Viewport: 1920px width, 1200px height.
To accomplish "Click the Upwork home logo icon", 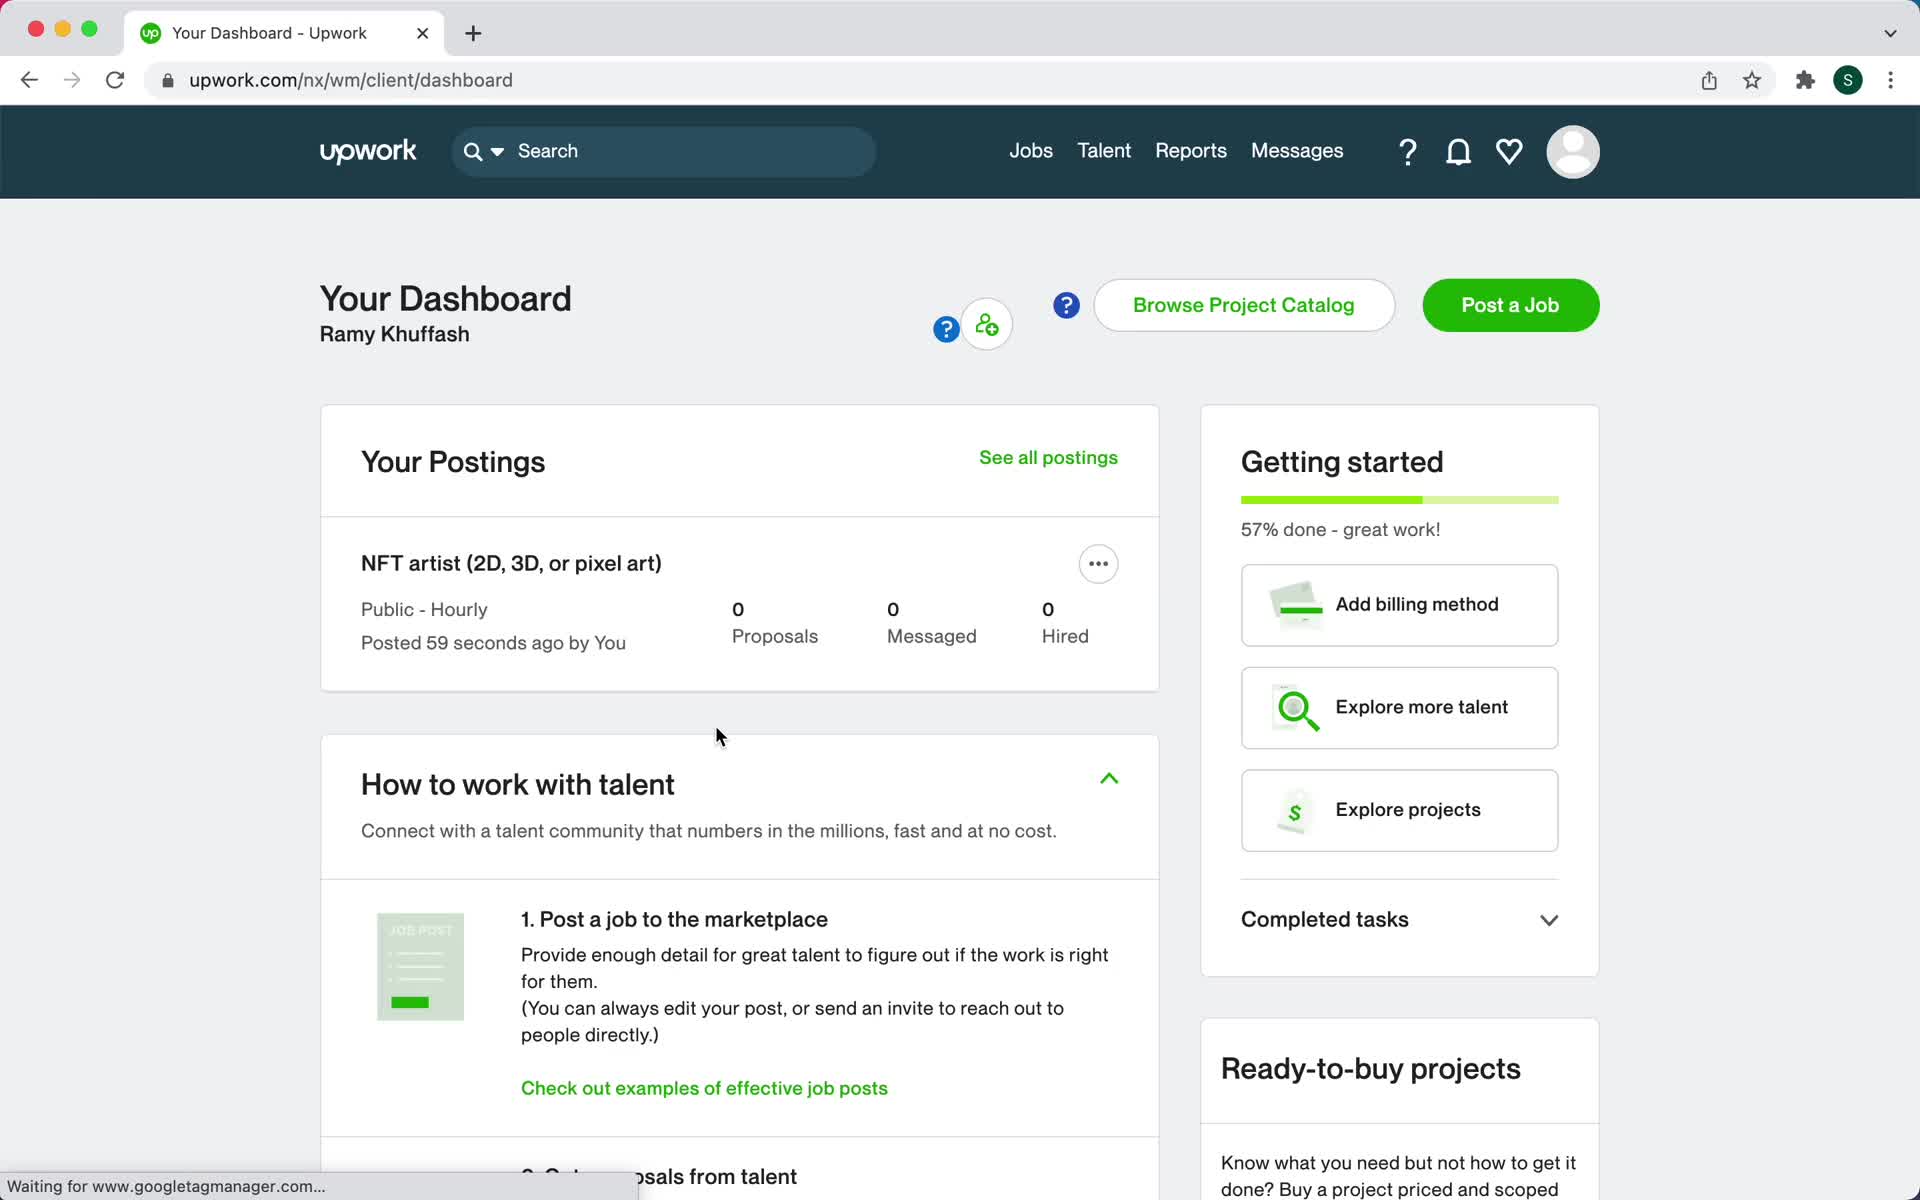I will coord(368,152).
